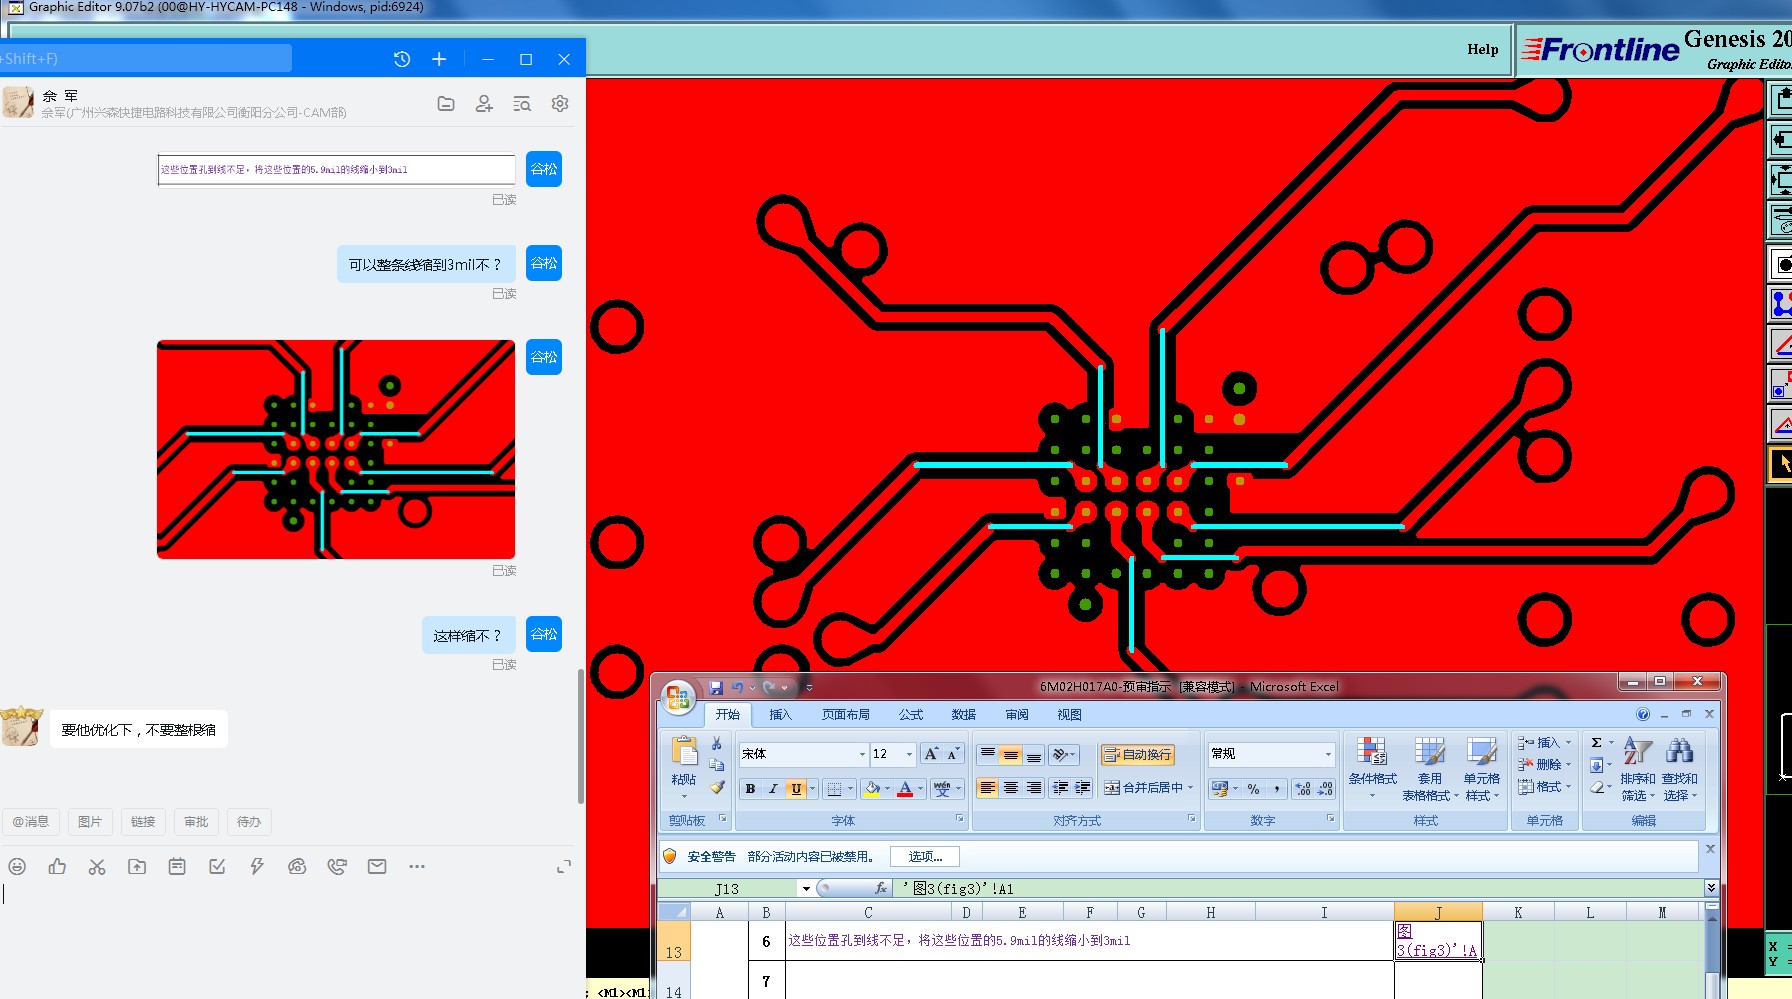Image resolution: width=1792 pixels, height=999 pixels.
Task: Save the Excel workbook
Action: (x=716, y=687)
